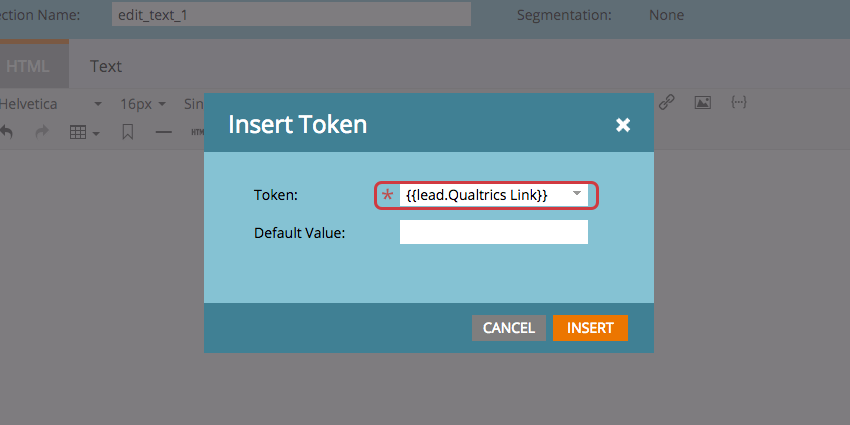Open the Token dropdown list
Viewport: 850px width, 425px height.
point(577,193)
